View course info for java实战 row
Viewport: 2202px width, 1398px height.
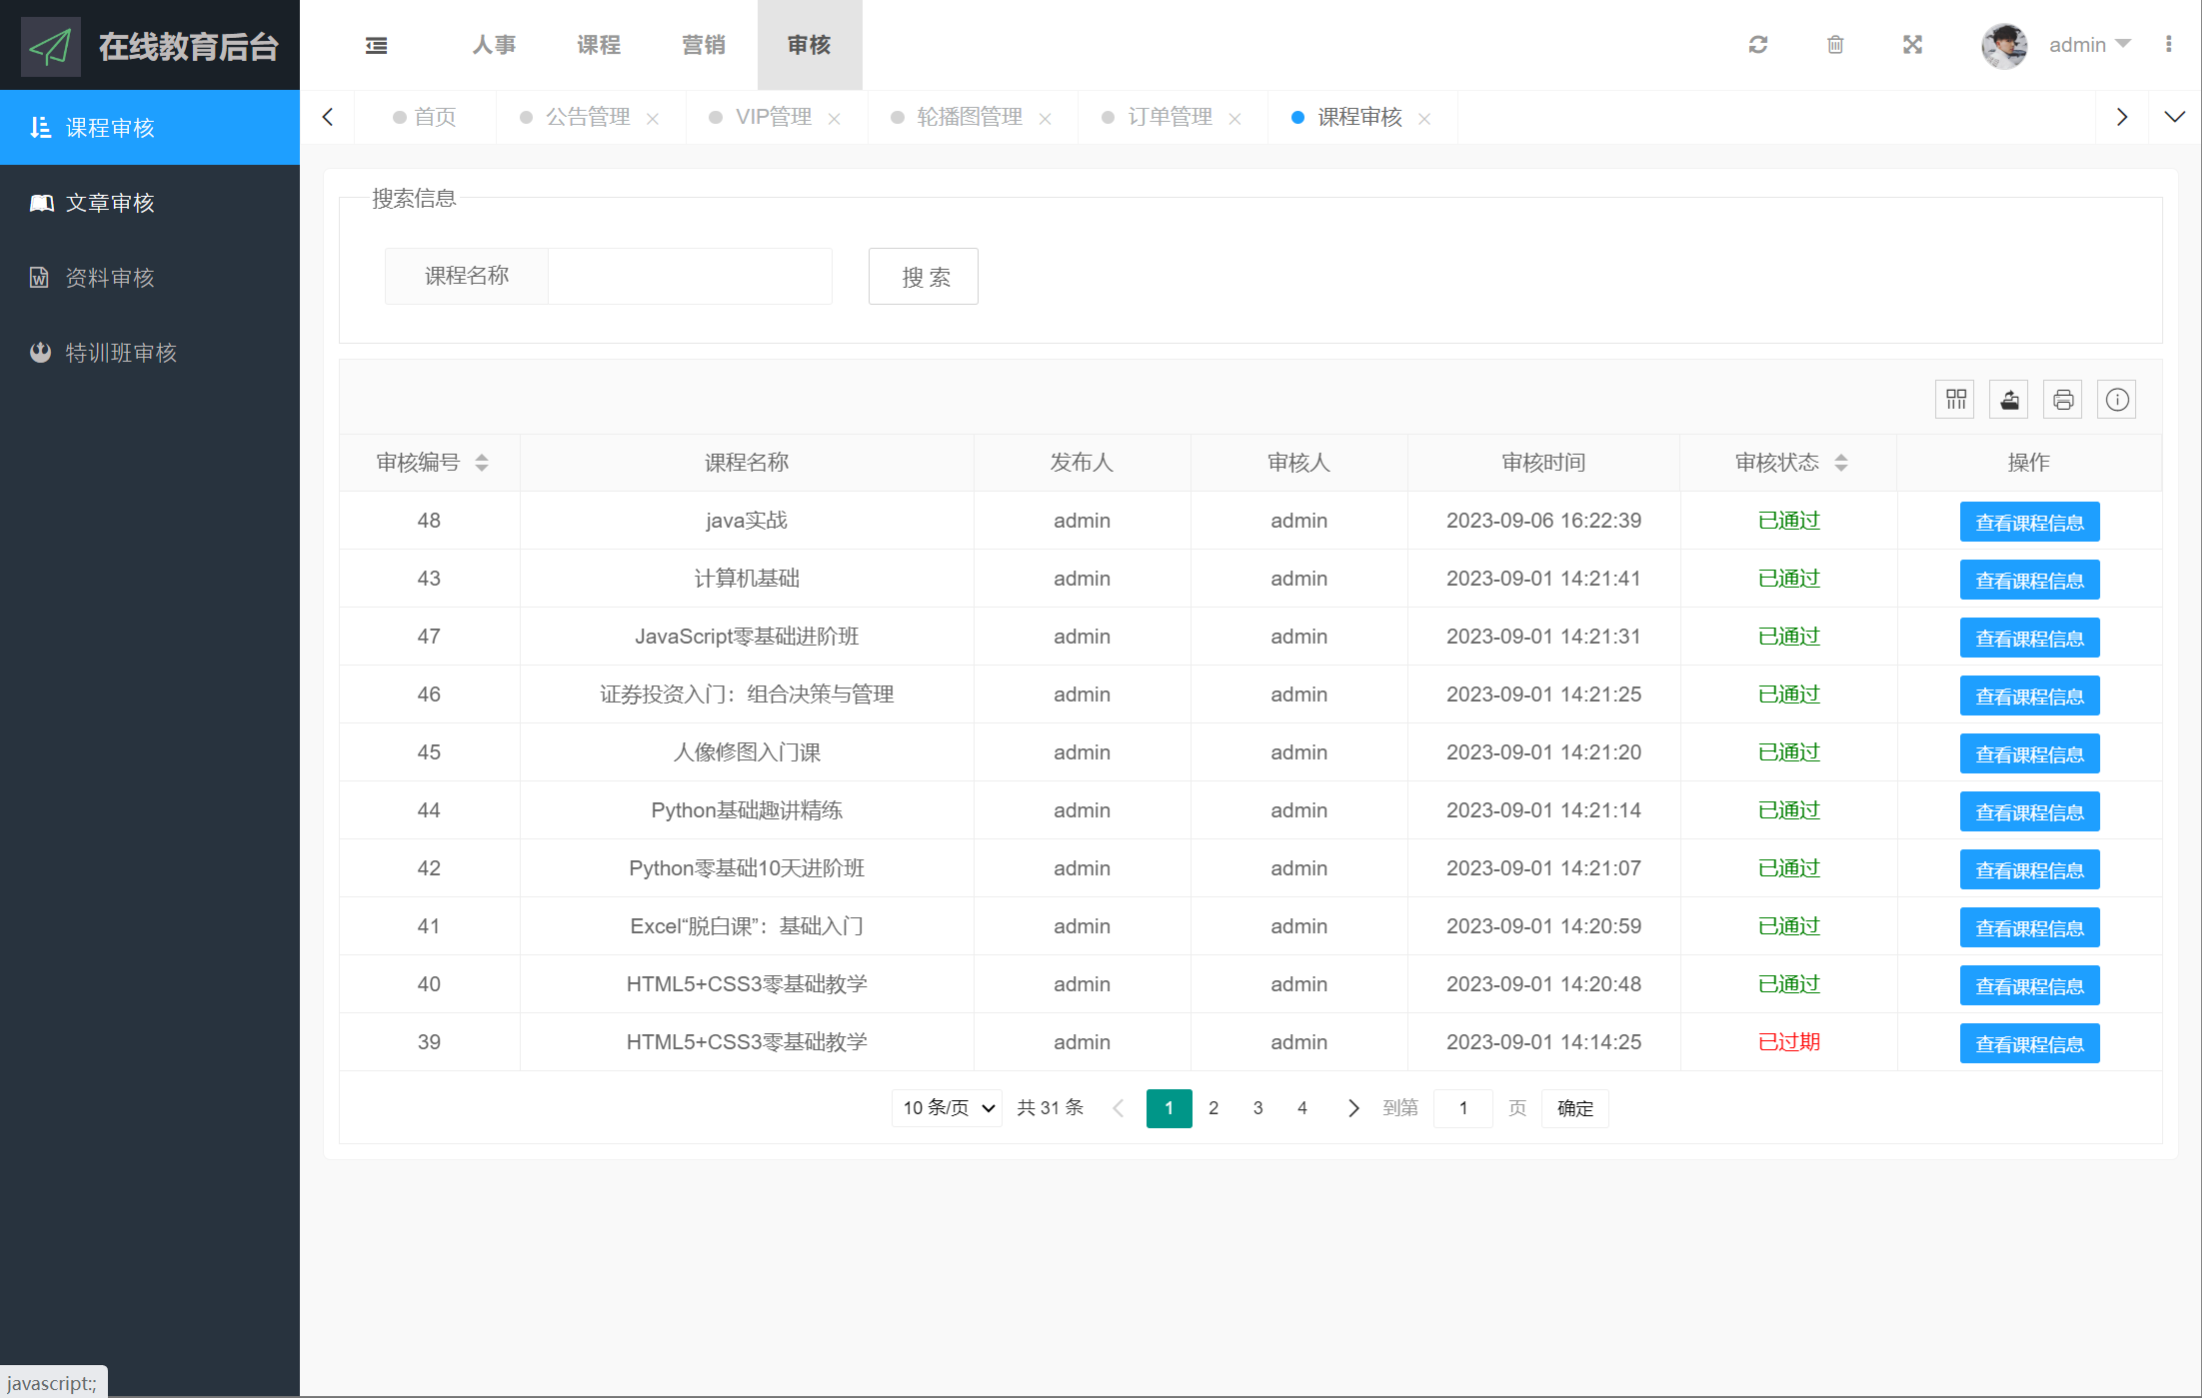(2029, 522)
